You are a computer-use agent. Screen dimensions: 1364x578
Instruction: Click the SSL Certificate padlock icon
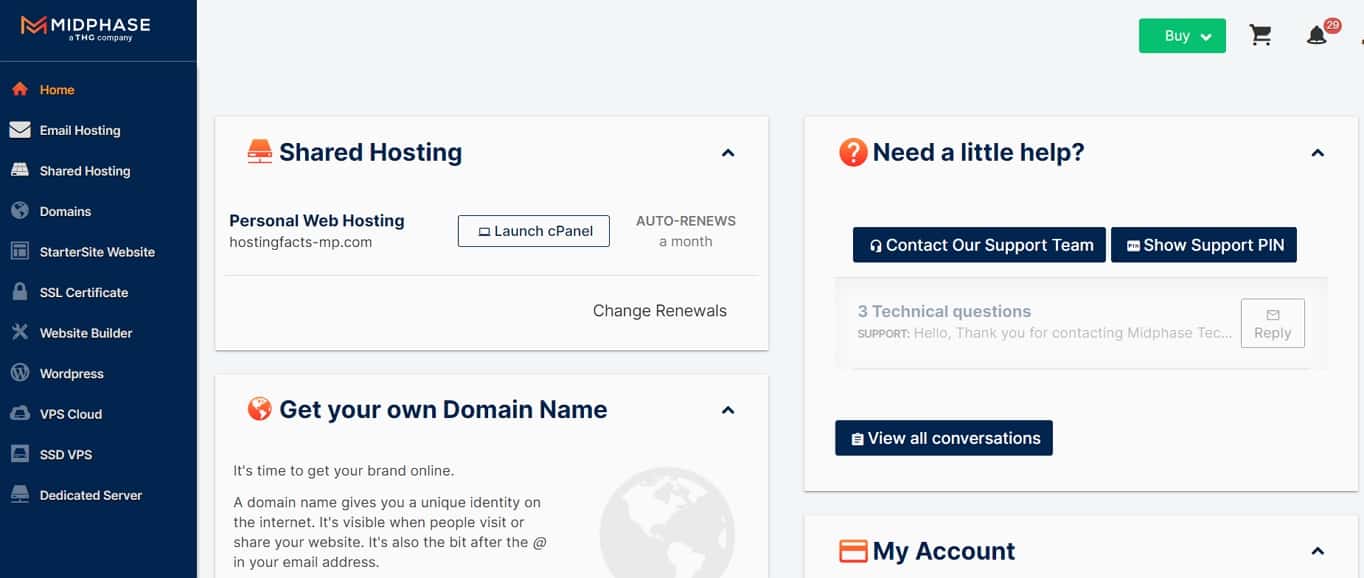[19, 292]
